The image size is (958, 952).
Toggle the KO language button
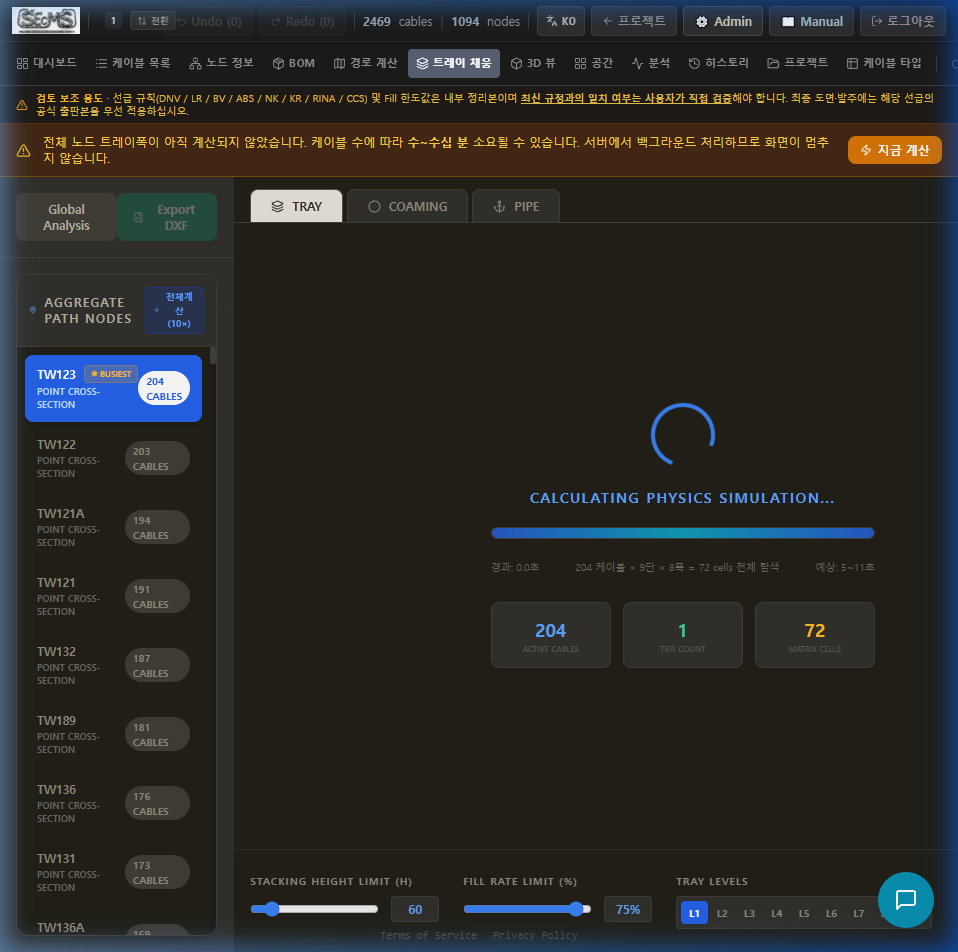point(561,21)
